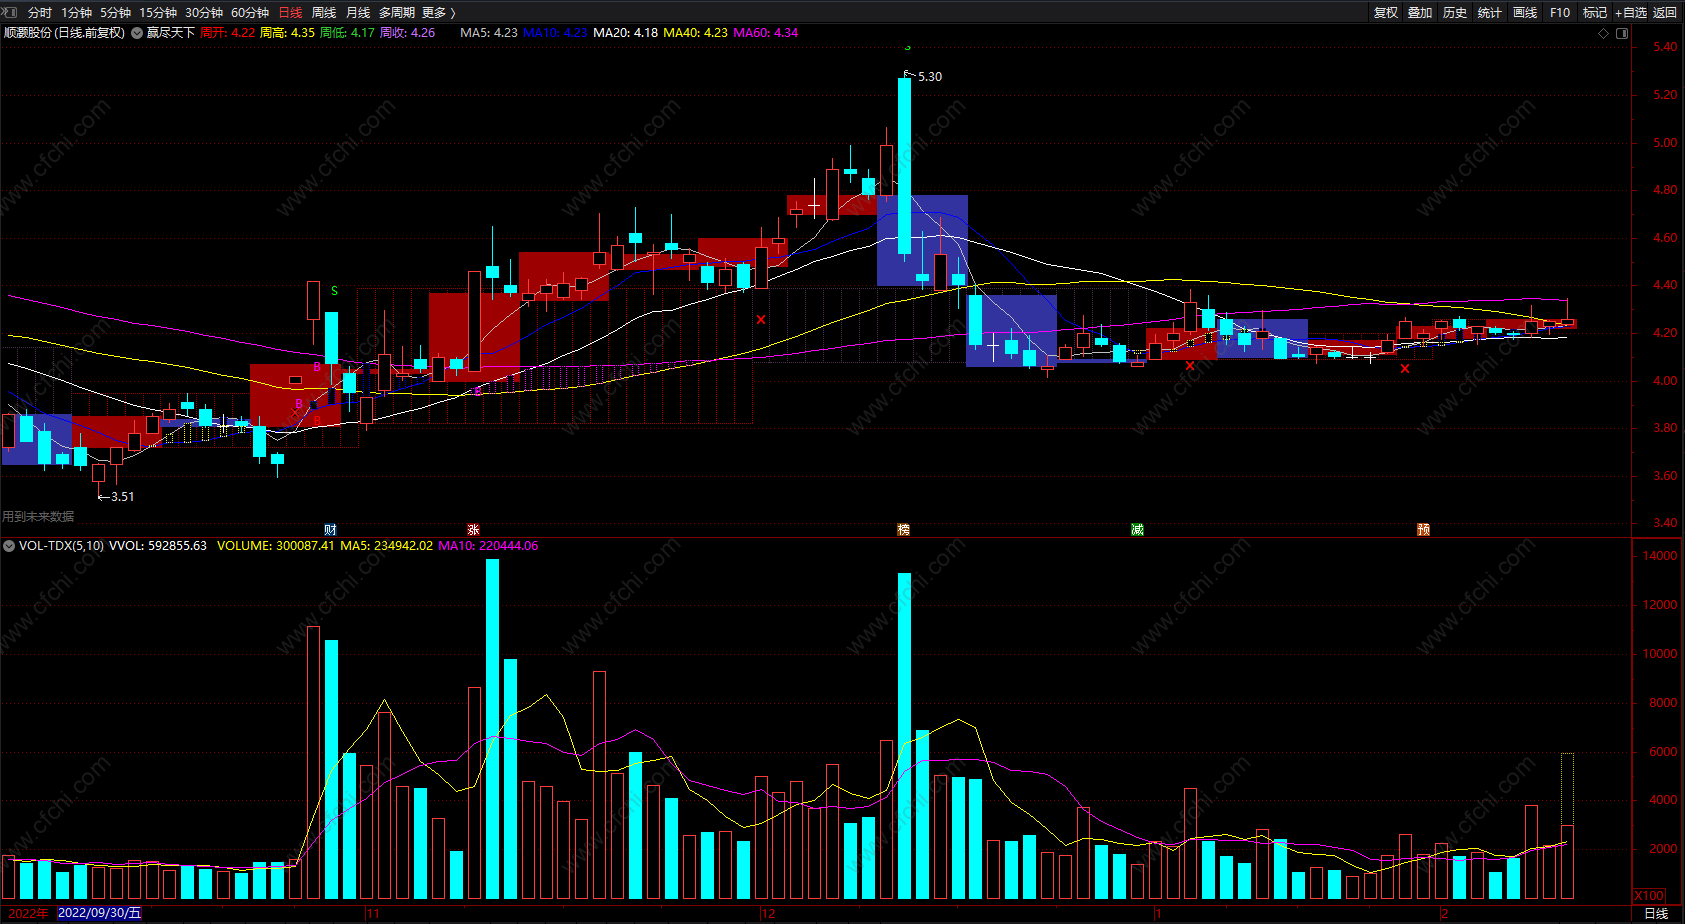The height and width of the screenshot is (924, 1685).
Task: Click the 复权 adjustment button
Action: coord(1386,13)
